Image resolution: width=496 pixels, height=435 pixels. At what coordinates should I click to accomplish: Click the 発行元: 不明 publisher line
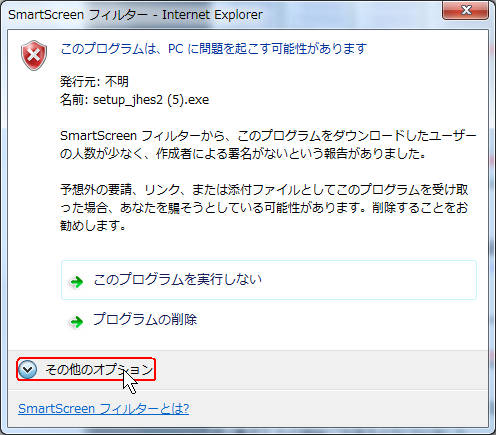point(94,81)
